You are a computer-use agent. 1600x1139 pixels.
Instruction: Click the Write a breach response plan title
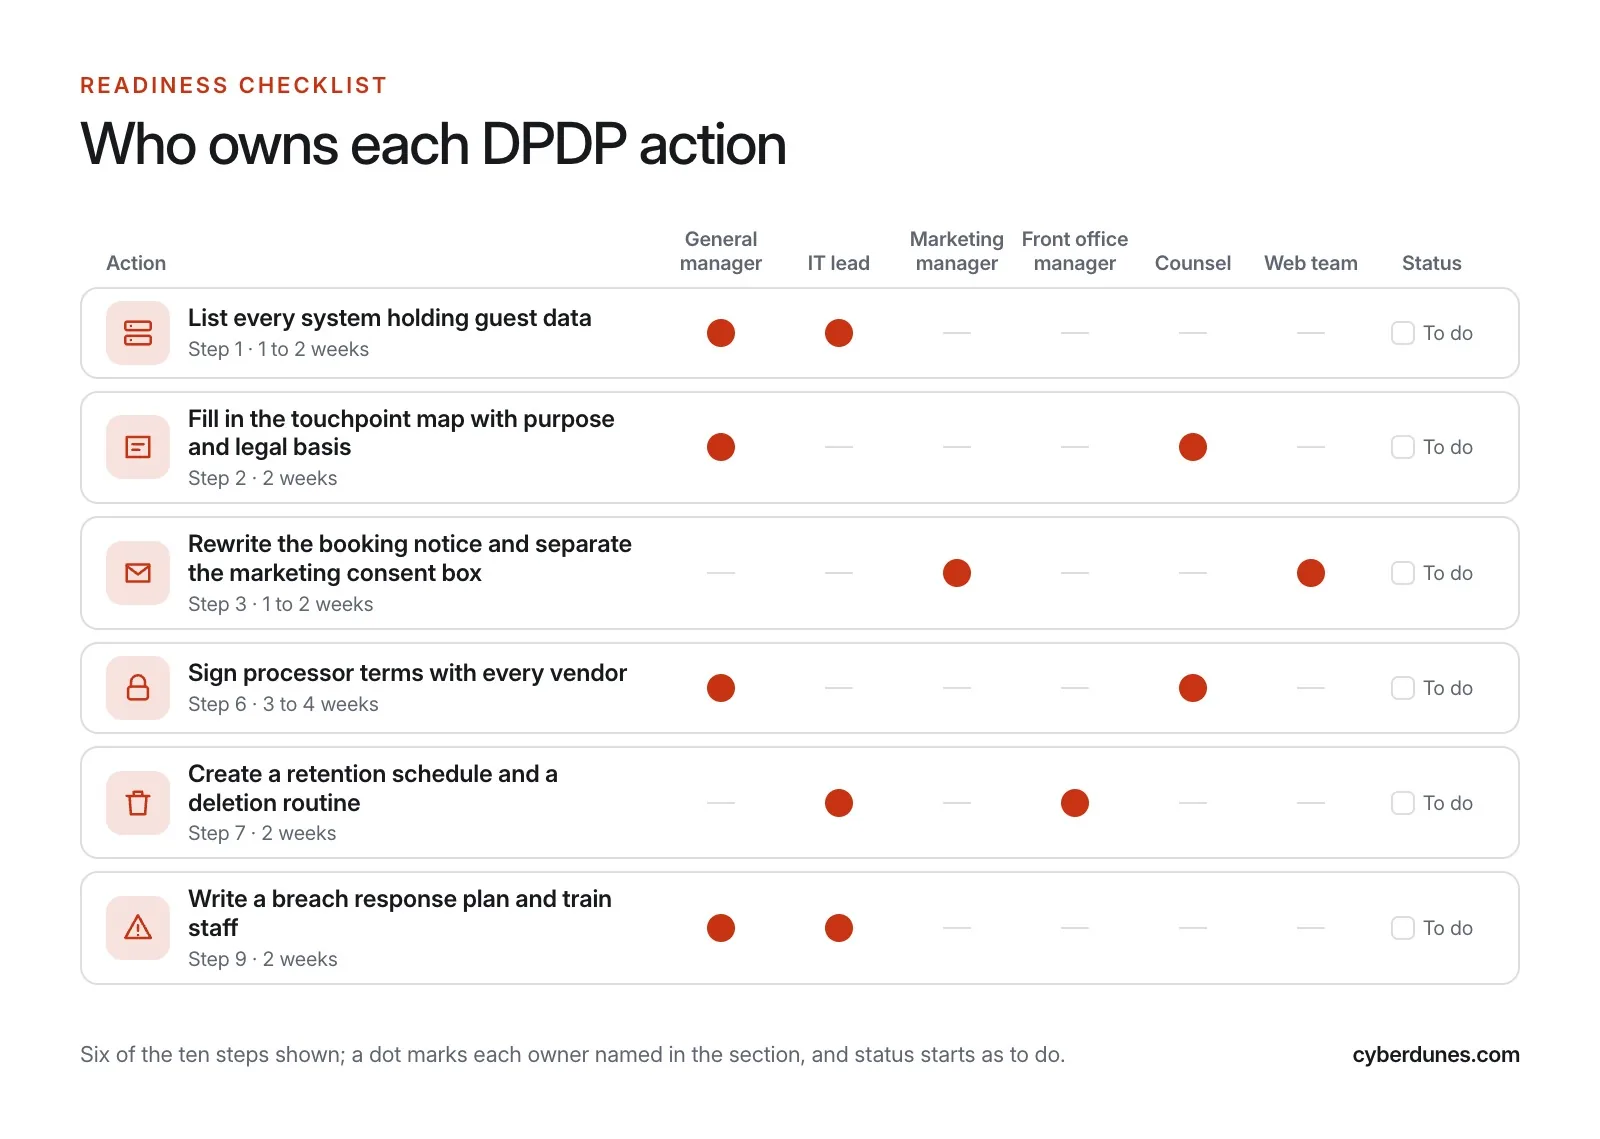tap(400, 913)
